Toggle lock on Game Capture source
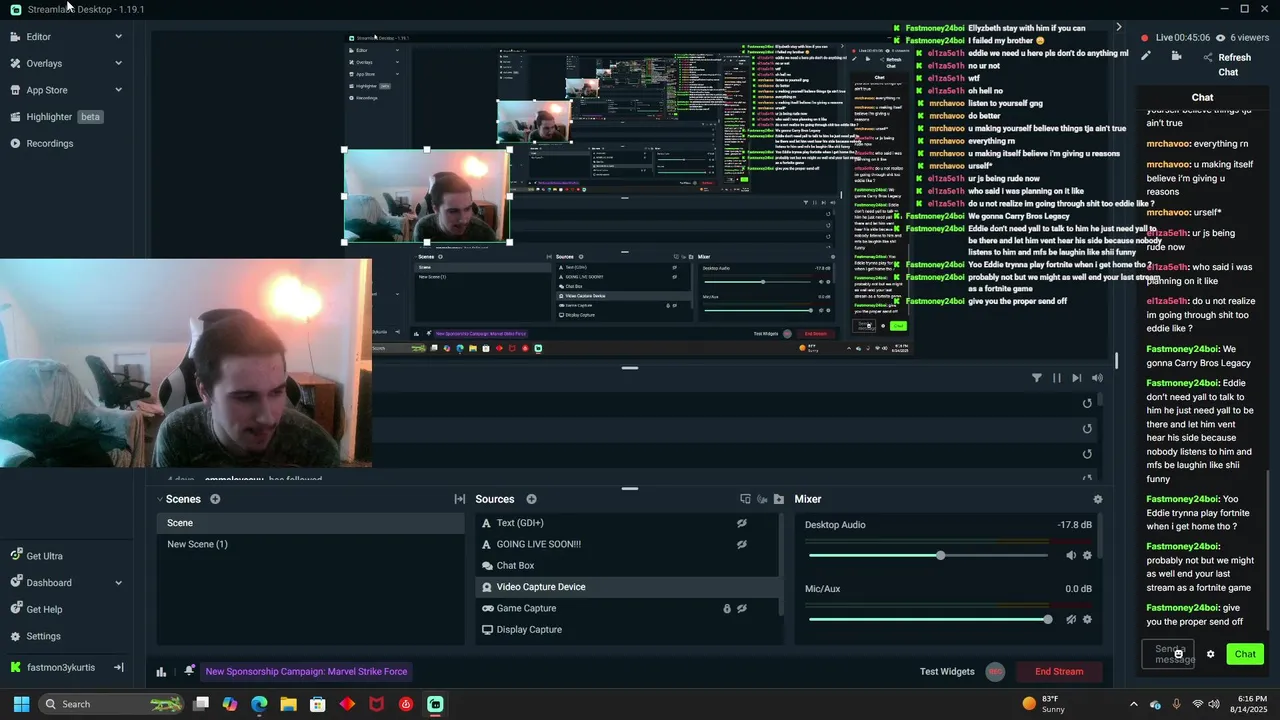The width and height of the screenshot is (1280, 720). 727,608
